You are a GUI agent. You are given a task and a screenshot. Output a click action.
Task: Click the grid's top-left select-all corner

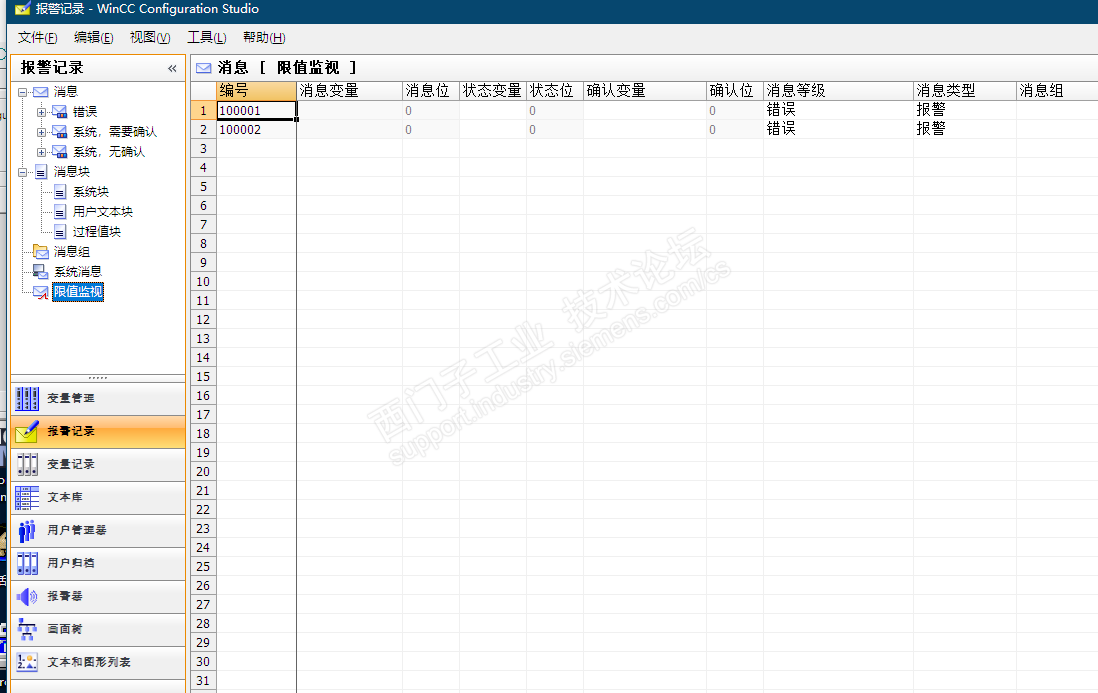coord(204,91)
